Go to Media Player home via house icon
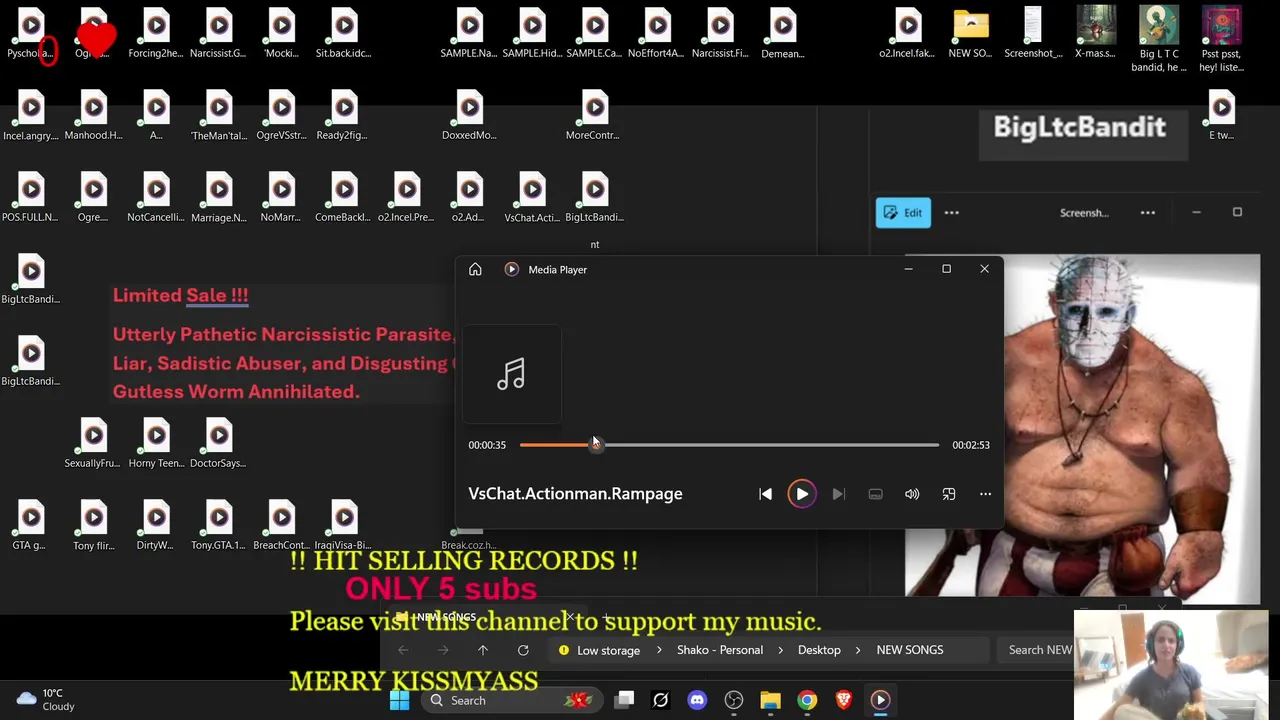The image size is (1280, 720). tap(475, 269)
